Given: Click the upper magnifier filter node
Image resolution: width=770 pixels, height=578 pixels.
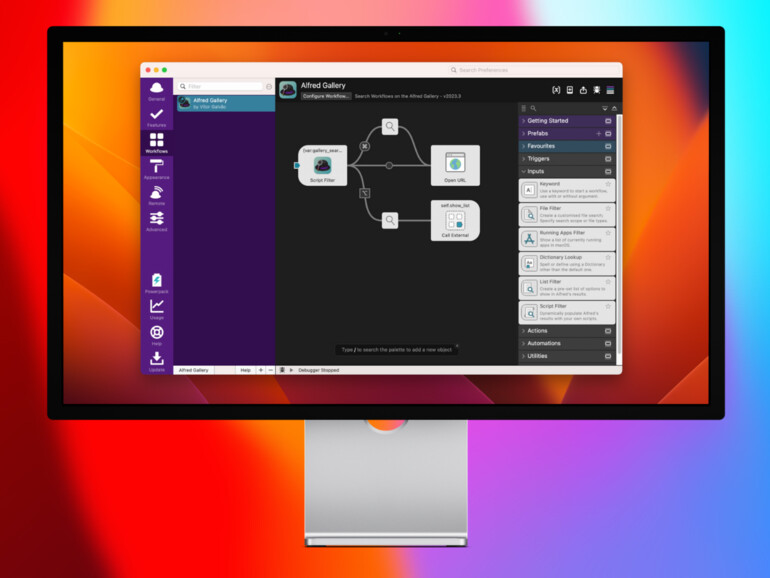Looking at the screenshot, I should pyautogui.click(x=390, y=126).
